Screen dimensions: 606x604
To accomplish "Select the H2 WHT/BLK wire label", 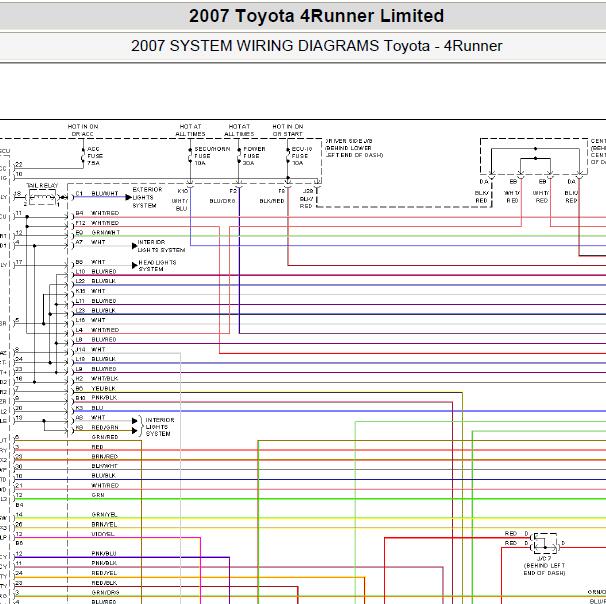I will coord(97,379).
